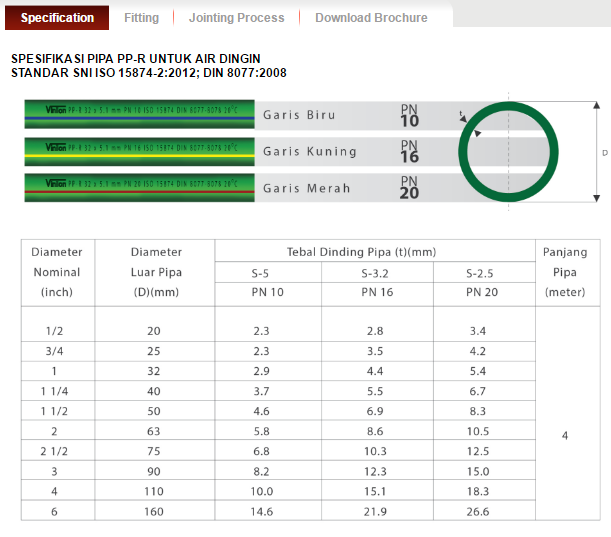
Task: Click the SPESIFIKASI PIPA PP-R heading text
Action: 135,59
